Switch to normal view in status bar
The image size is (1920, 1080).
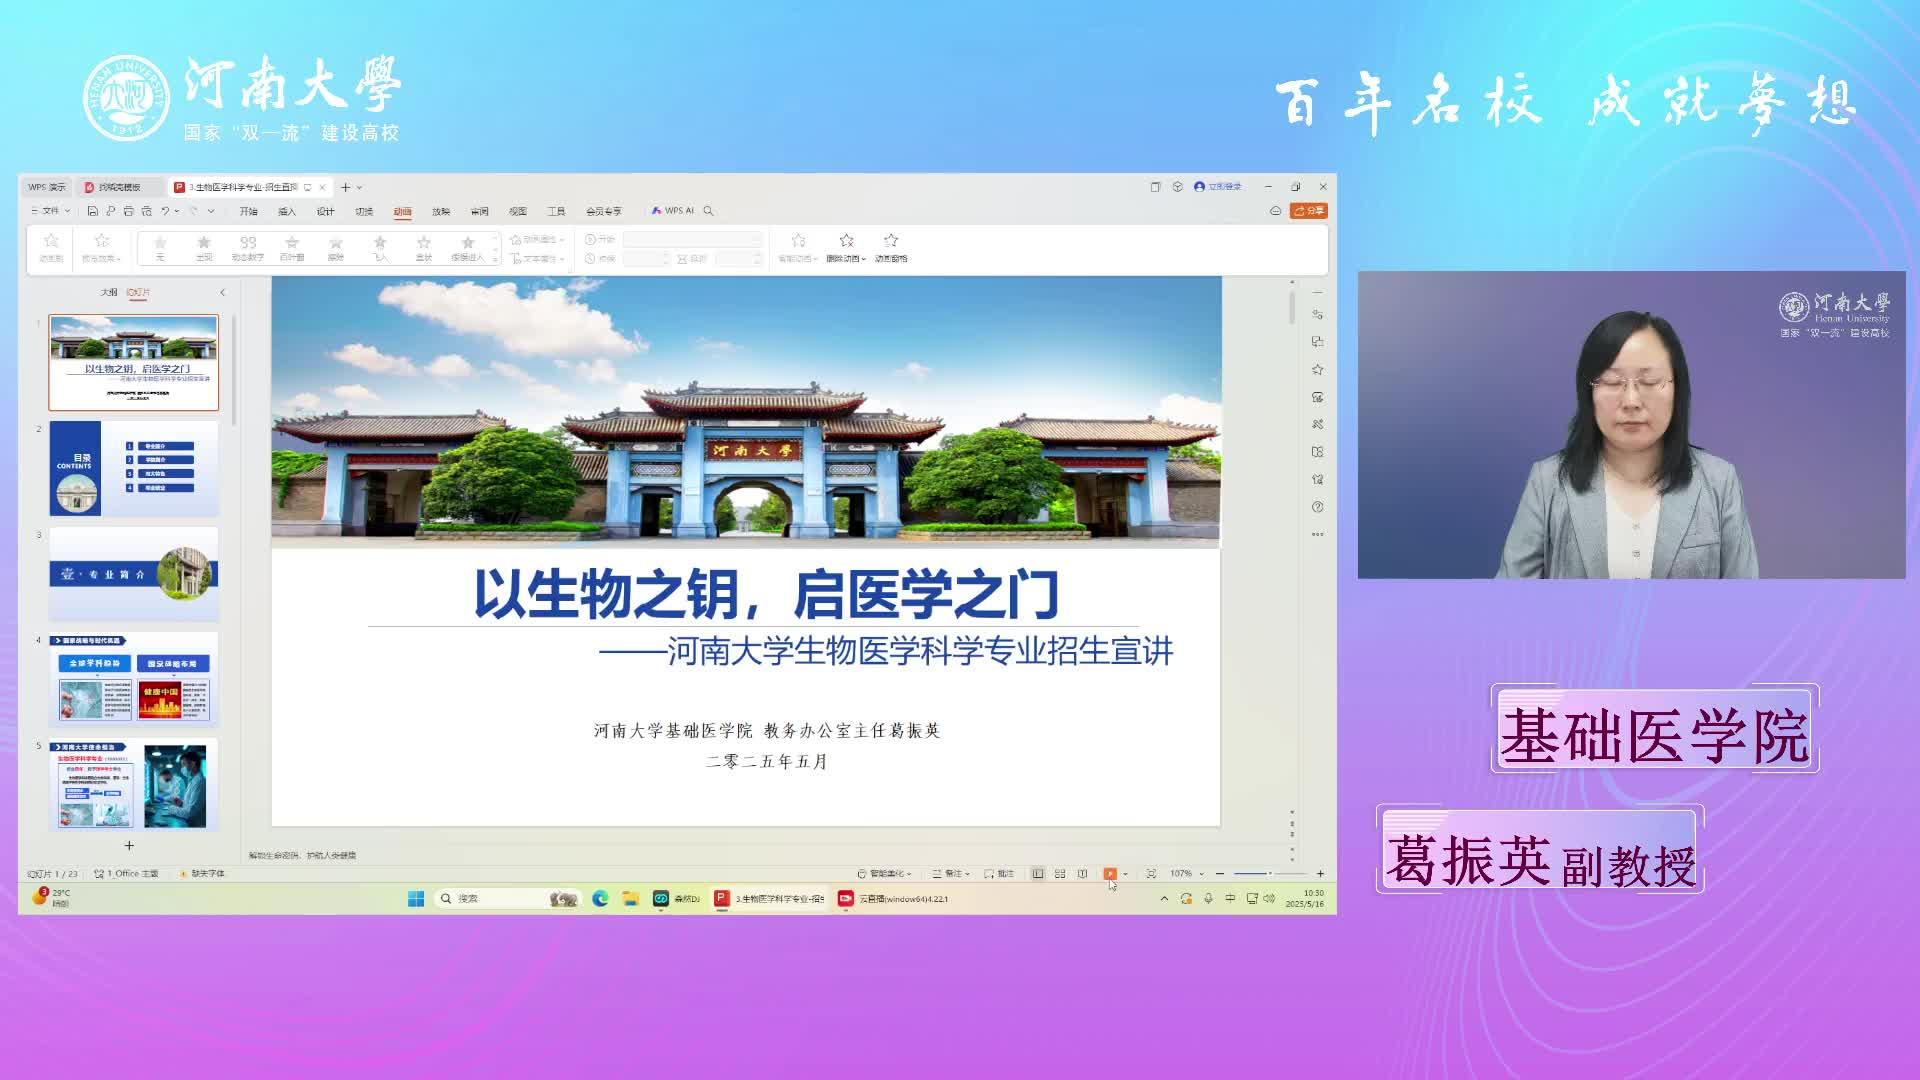pyautogui.click(x=1038, y=874)
